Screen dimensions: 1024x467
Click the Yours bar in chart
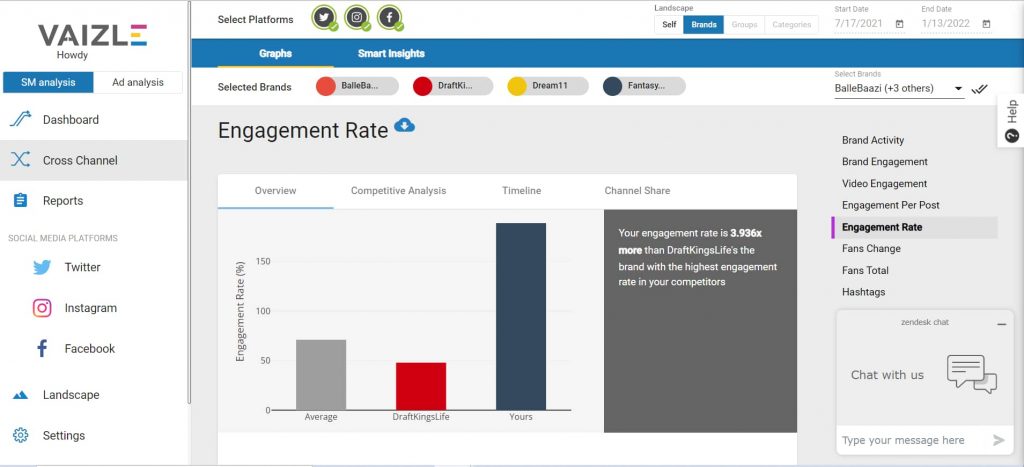521,317
